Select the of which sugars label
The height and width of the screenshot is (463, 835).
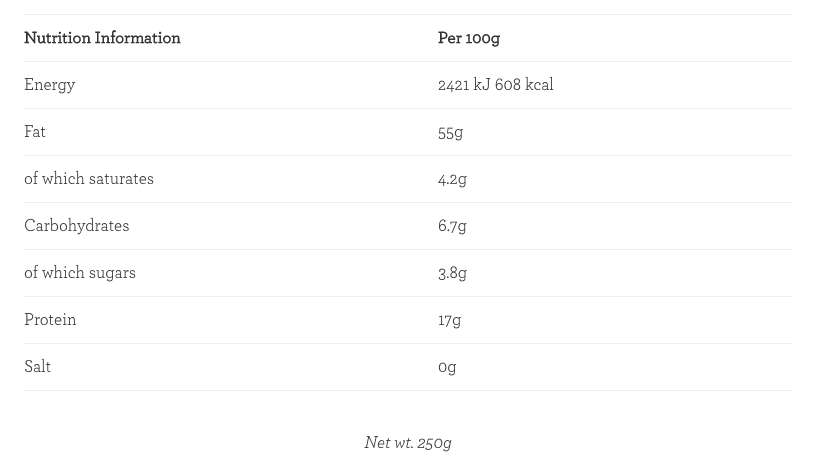click(x=80, y=273)
